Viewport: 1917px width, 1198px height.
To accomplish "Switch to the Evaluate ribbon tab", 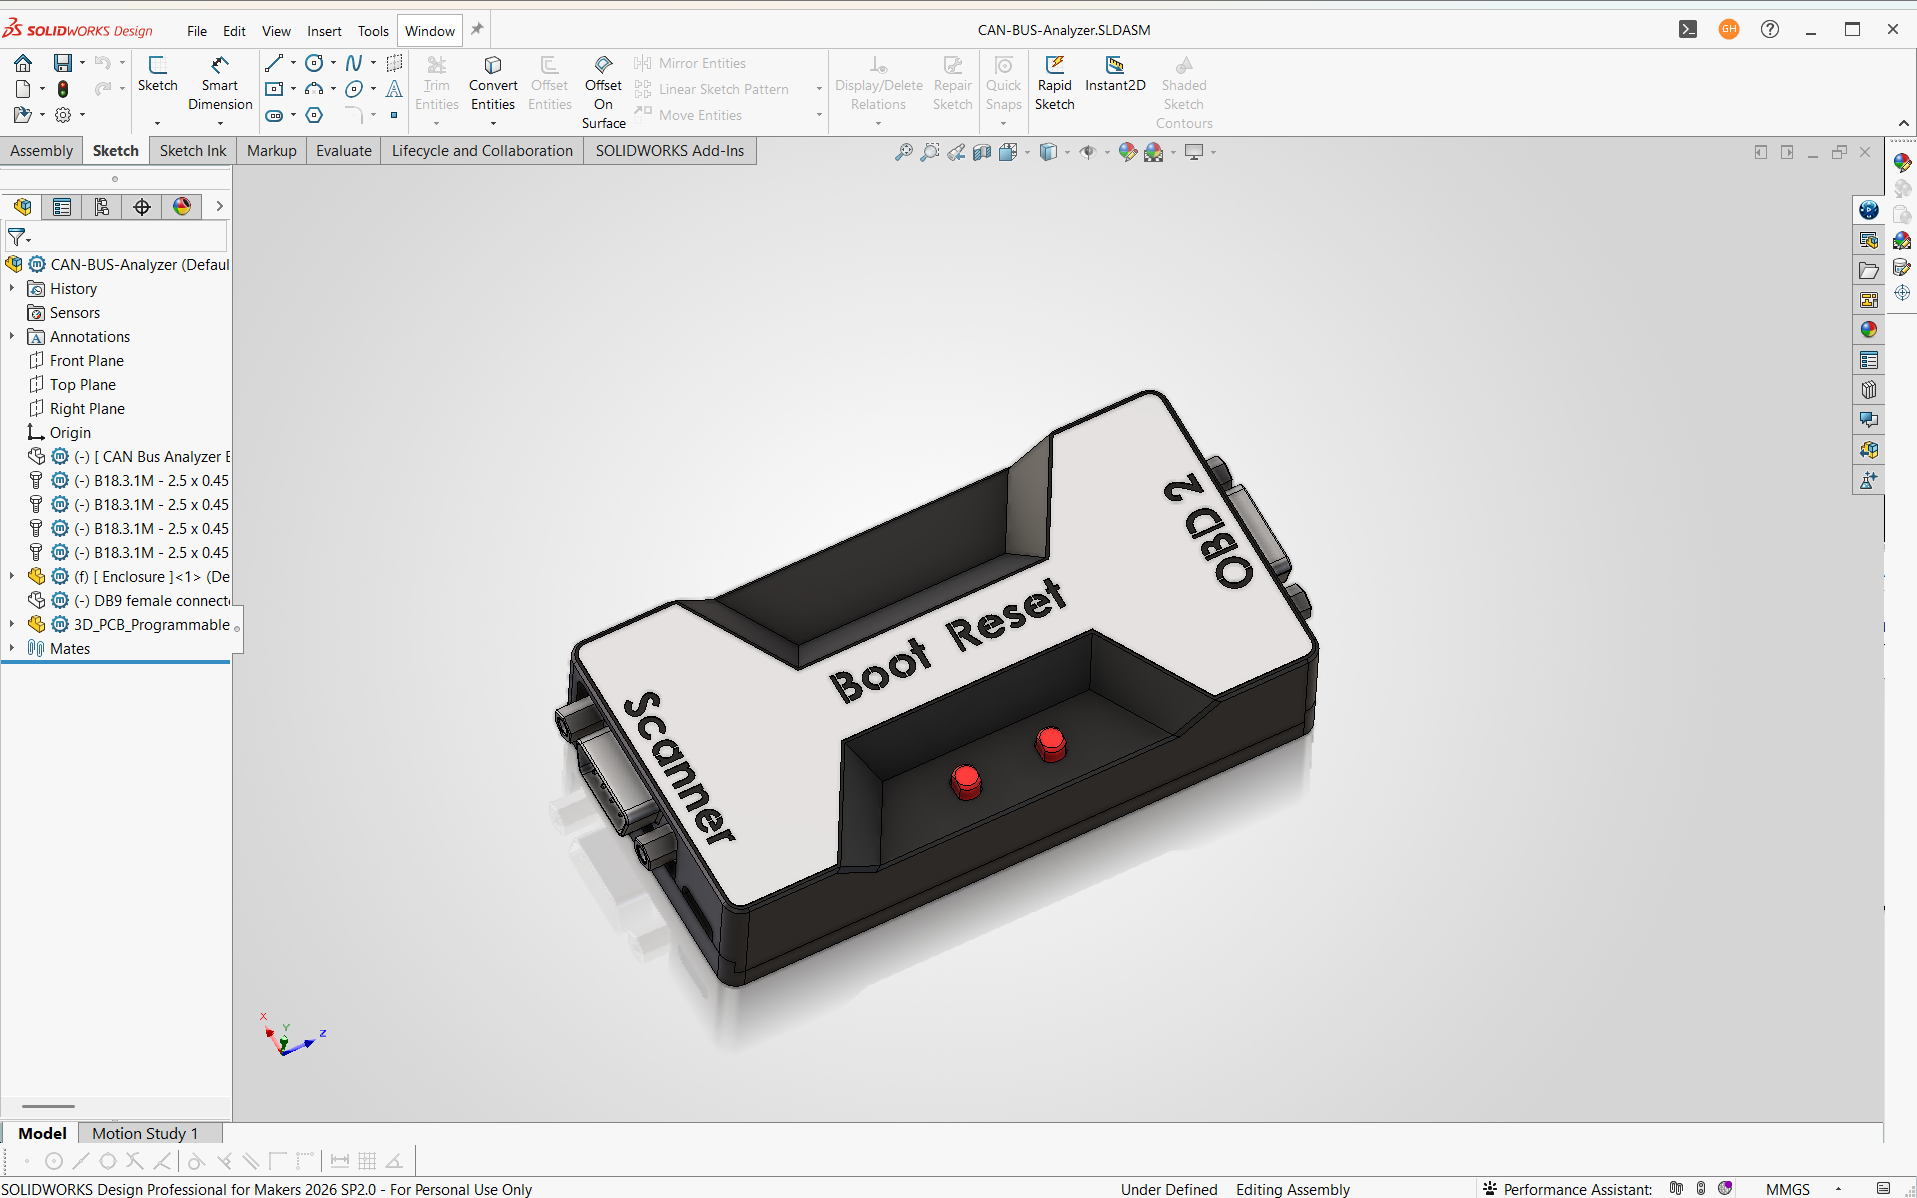I will click(x=344, y=151).
